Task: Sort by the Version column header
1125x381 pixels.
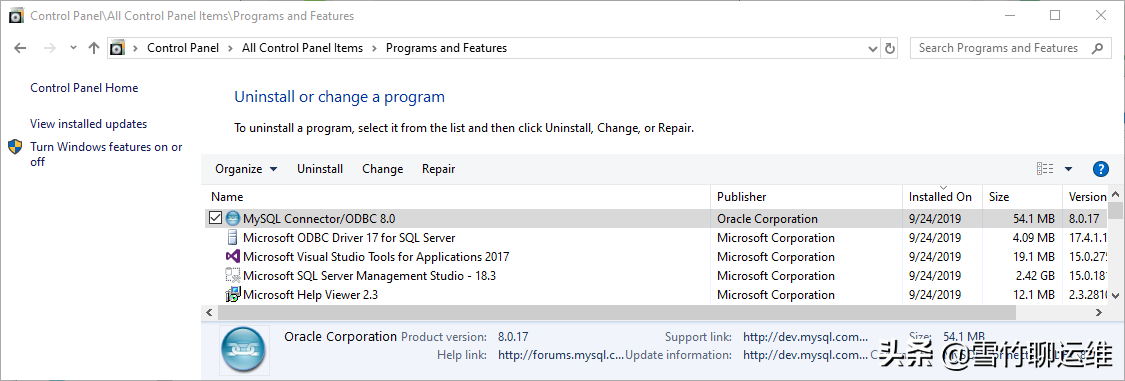Action: (1085, 197)
